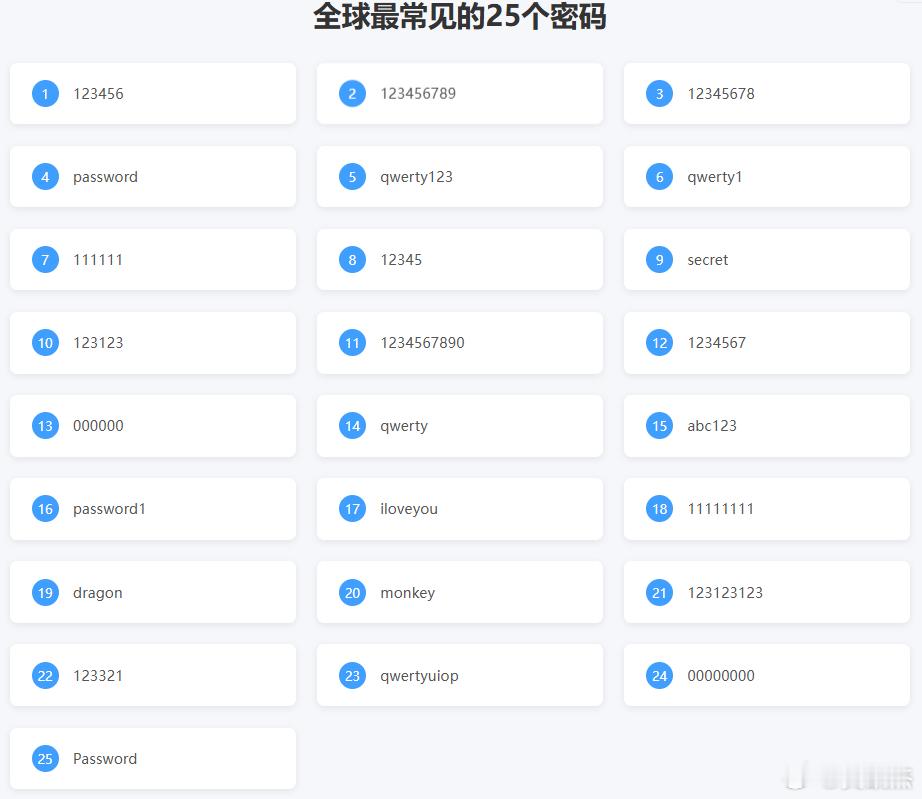Screen dimensions: 922x799
Task: Click the '123321' password card
Action: (153, 675)
